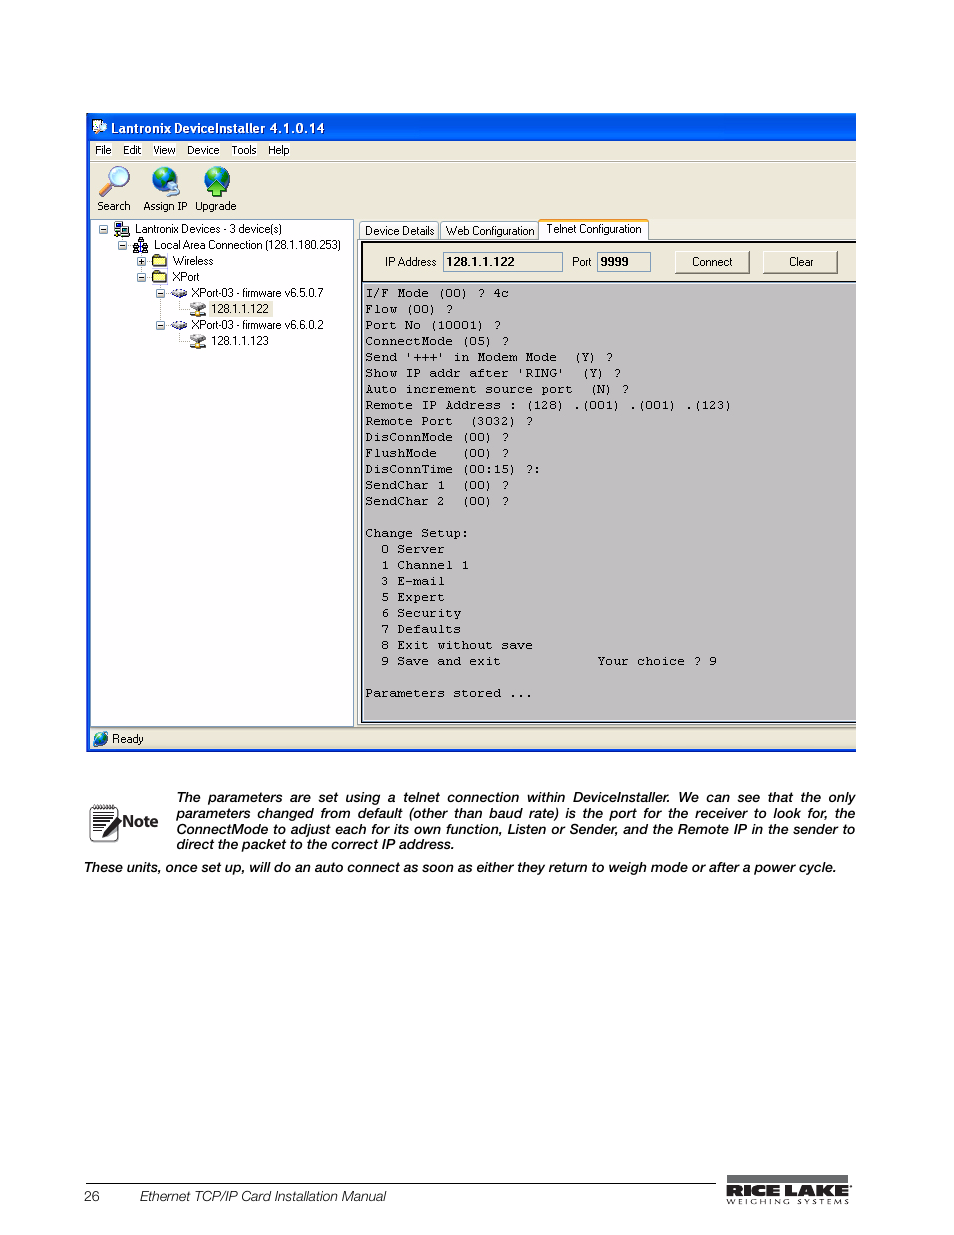Open the Help menu

point(279,150)
